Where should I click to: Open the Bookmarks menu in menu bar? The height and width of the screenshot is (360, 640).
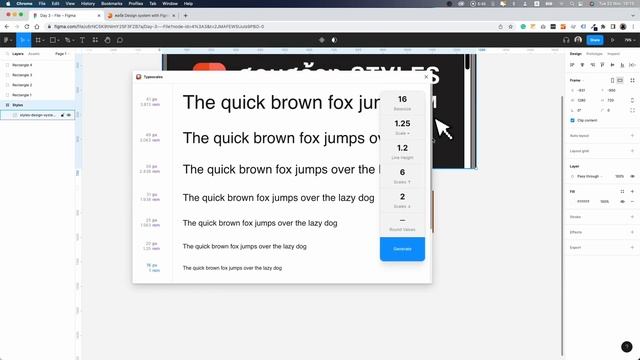pos(111,4)
